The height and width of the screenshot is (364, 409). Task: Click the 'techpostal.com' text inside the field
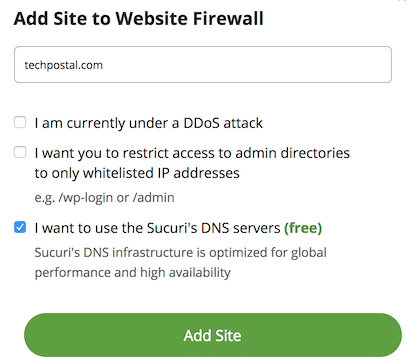[x=63, y=65]
